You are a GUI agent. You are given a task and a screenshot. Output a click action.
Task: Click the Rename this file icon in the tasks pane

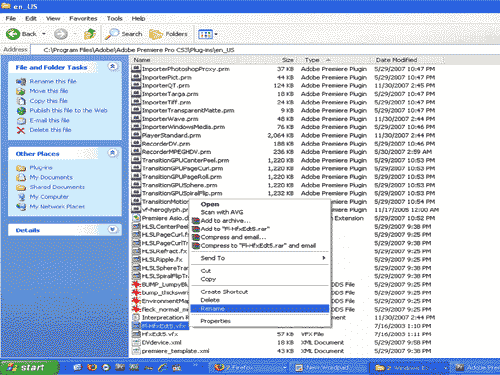(x=21, y=82)
